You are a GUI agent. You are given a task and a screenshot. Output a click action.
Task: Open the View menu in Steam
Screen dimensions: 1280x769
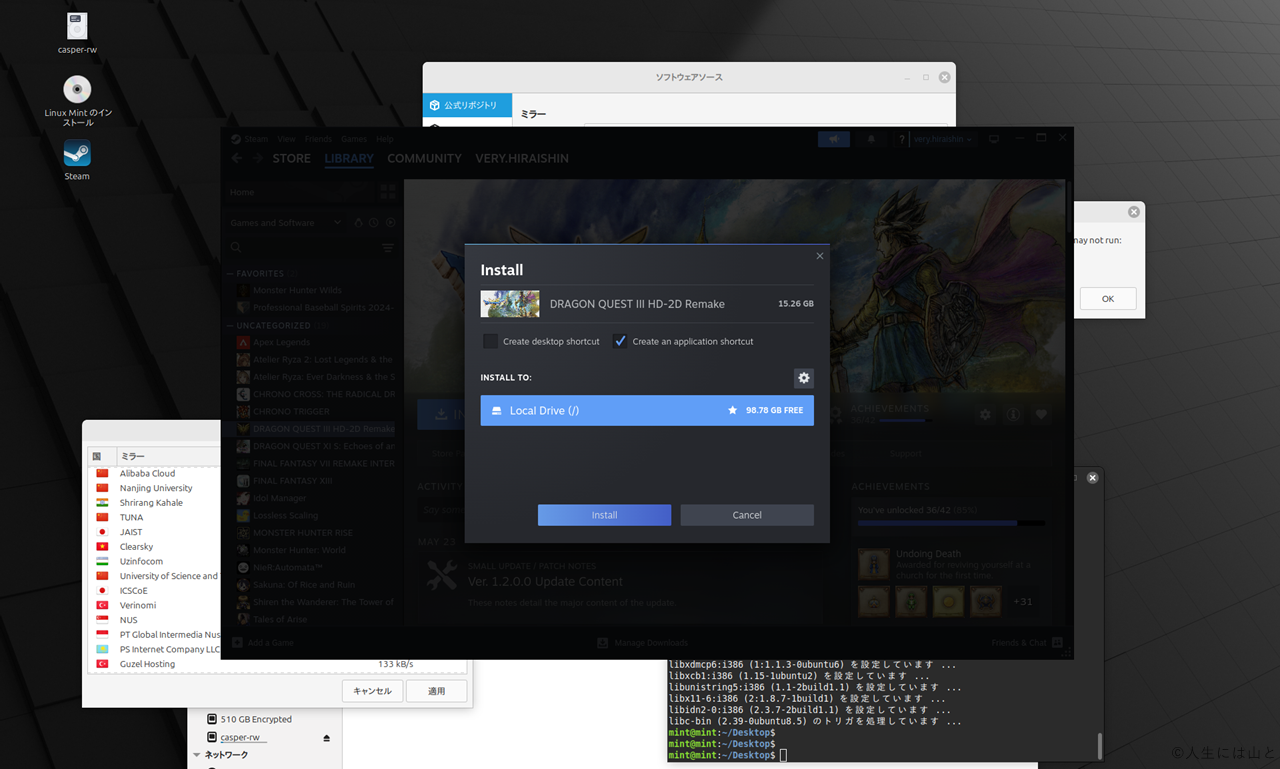coord(287,139)
